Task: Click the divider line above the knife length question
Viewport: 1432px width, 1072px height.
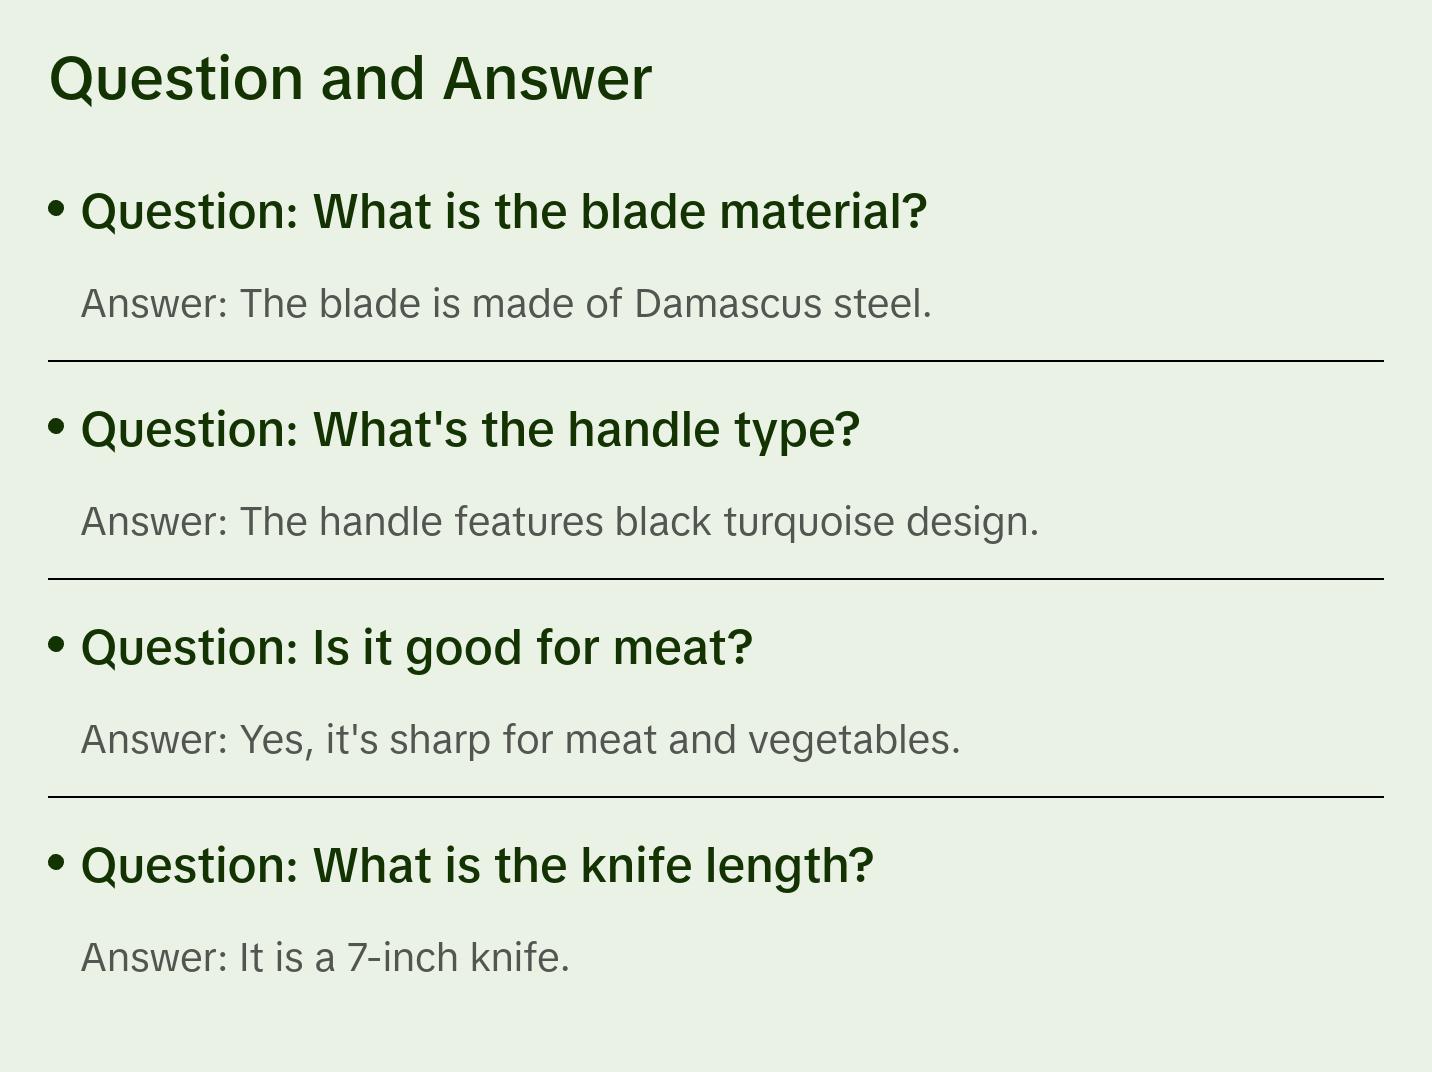Action: 716,797
